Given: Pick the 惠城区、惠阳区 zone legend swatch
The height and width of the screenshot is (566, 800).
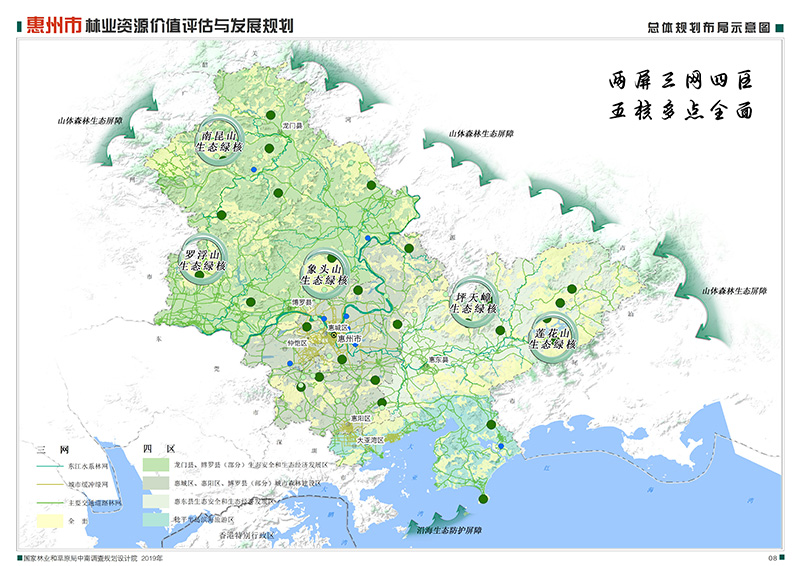Looking at the screenshot, I should coord(157,485).
